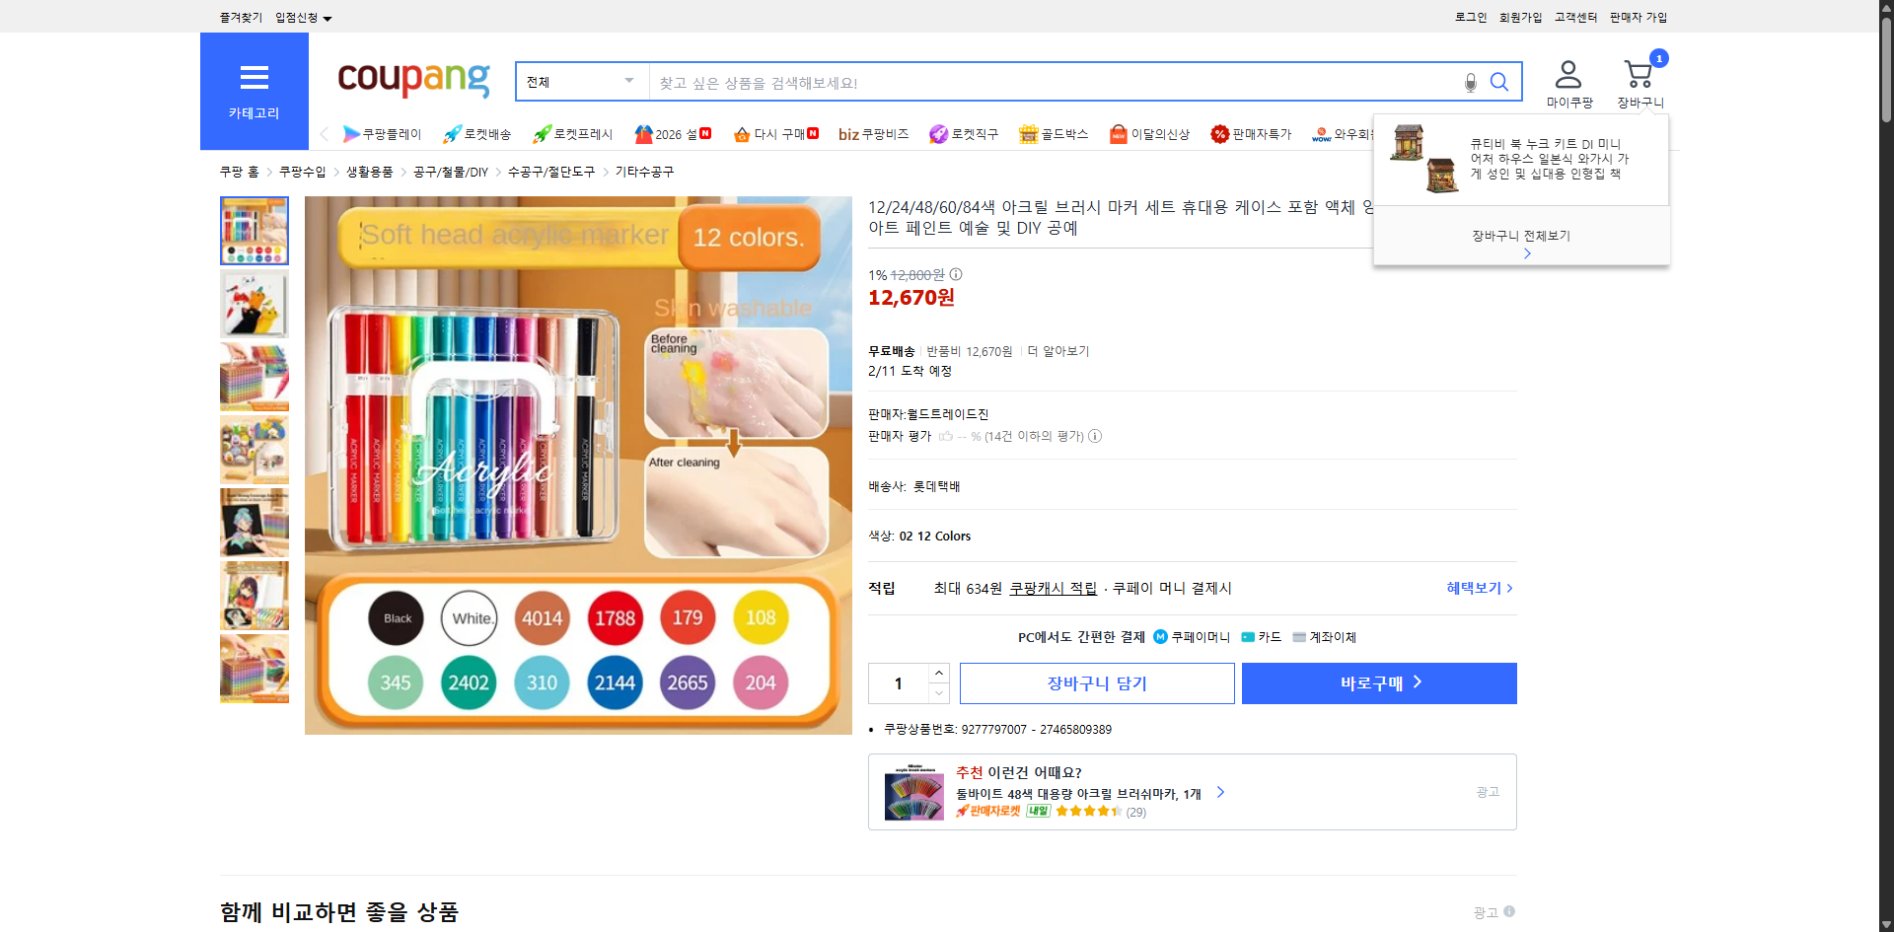View cart via the 장바구니 icon
The height and width of the screenshot is (932, 1894).
point(1637,72)
